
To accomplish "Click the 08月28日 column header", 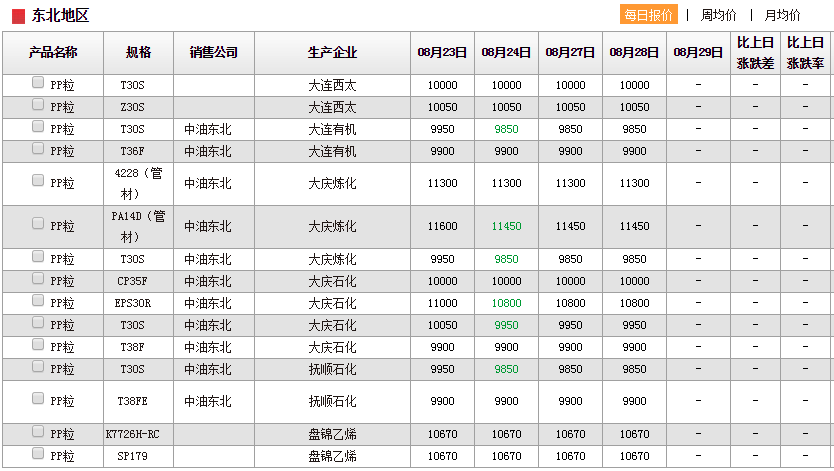I will 635,53.
